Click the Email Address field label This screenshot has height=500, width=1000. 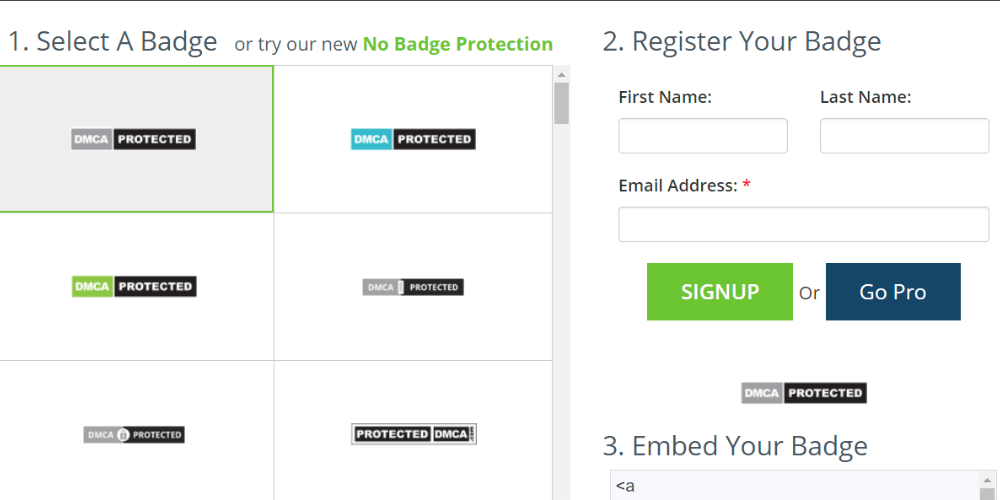(677, 185)
